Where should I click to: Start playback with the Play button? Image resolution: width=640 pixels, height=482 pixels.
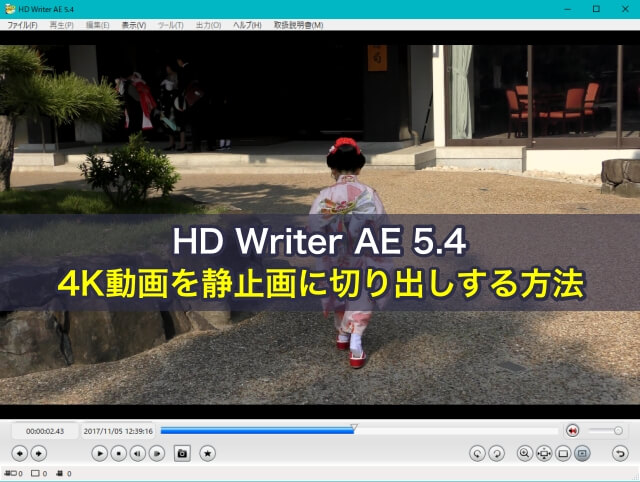point(100,453)
